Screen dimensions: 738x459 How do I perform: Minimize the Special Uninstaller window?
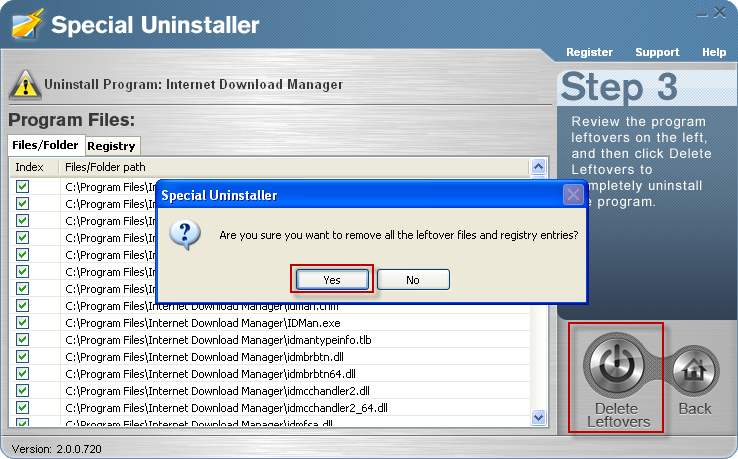click(x=702, y=15)
